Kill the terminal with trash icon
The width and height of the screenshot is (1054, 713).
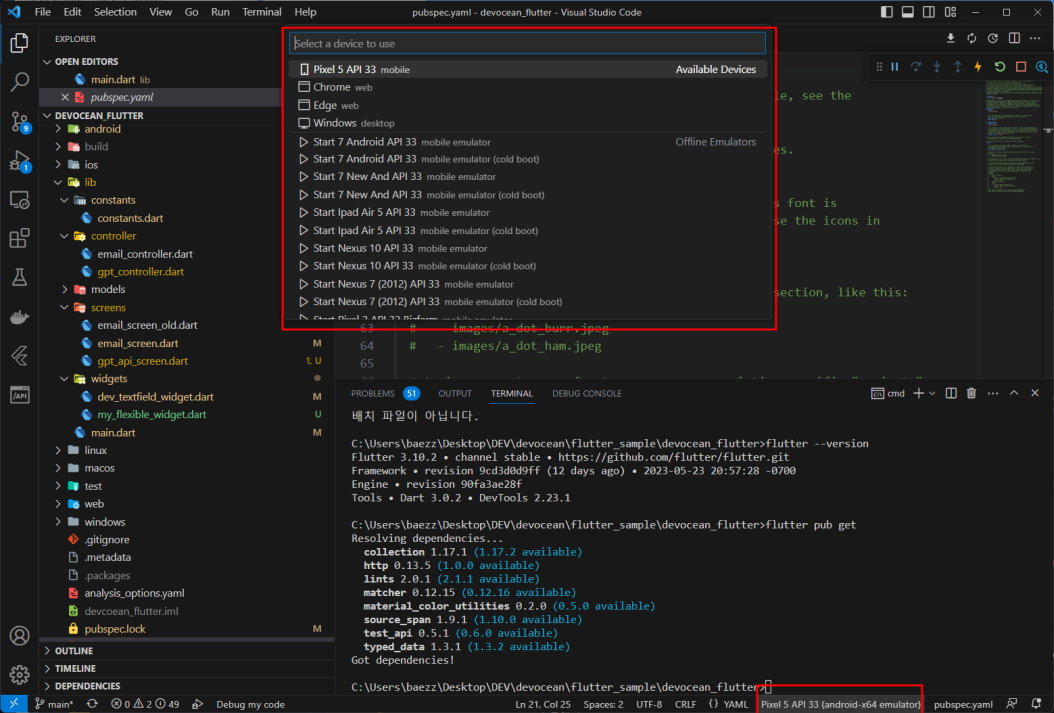[x=971, y=393]
